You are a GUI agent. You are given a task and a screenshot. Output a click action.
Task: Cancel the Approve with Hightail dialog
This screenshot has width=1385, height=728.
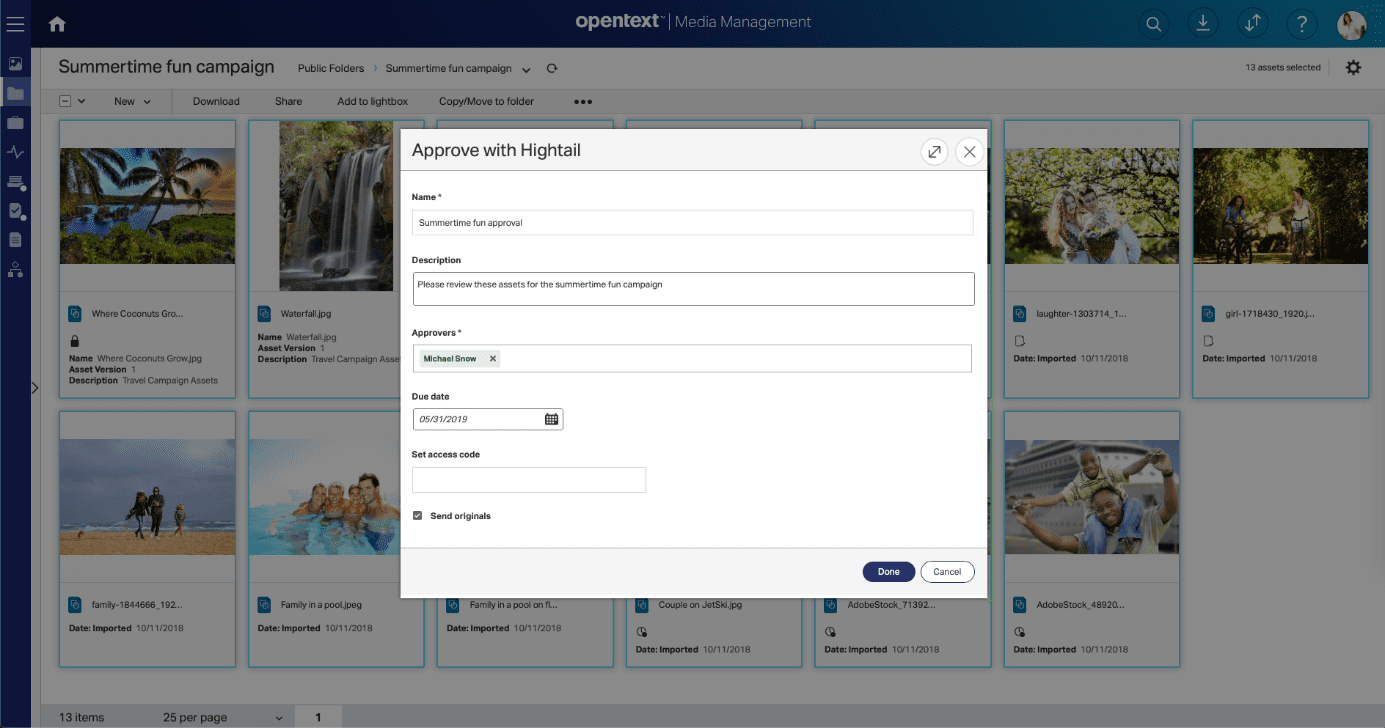[946, 571]
